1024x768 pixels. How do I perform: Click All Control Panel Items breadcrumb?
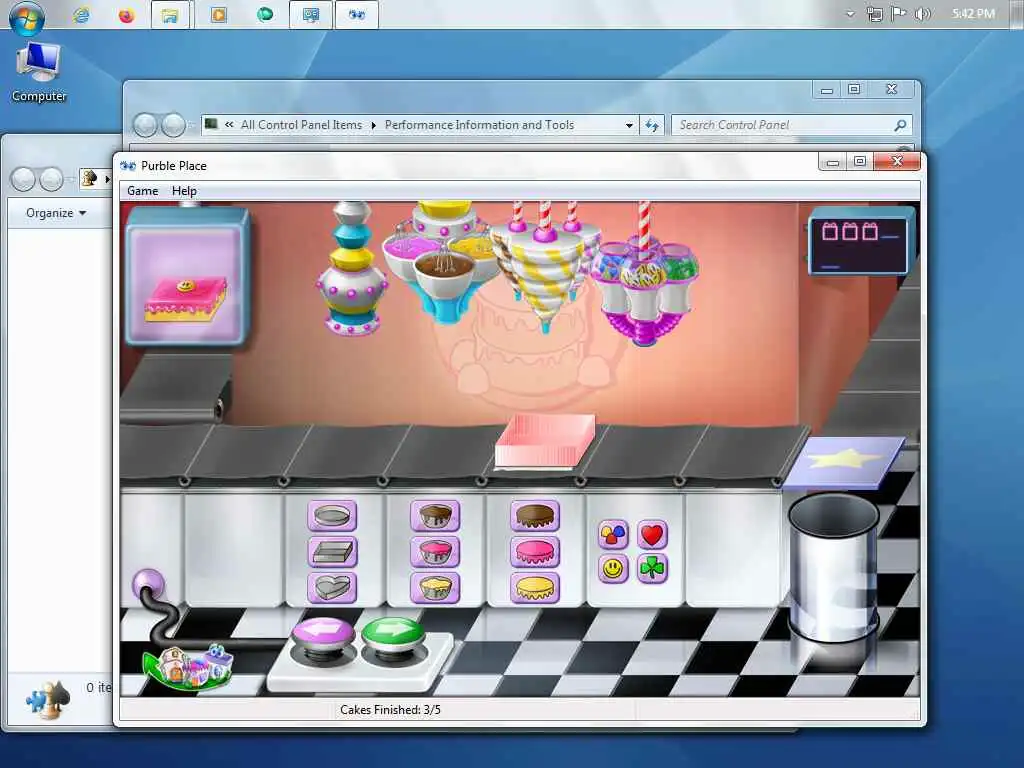pos(301,125)
